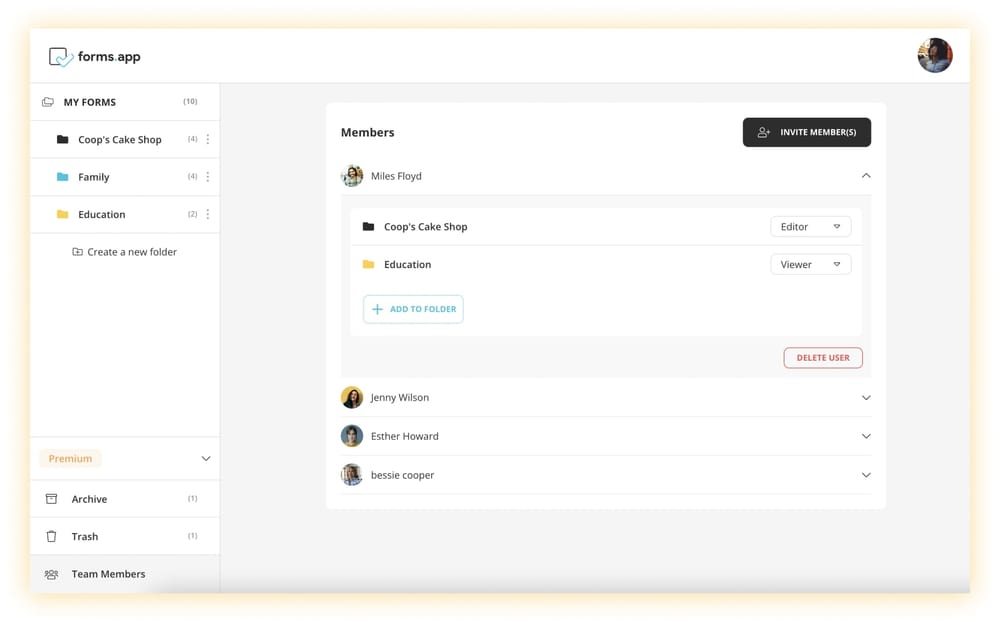Click Miles Floyd's avatar picture
This screenshot has width=1000, height=625.
coord(352,176)
